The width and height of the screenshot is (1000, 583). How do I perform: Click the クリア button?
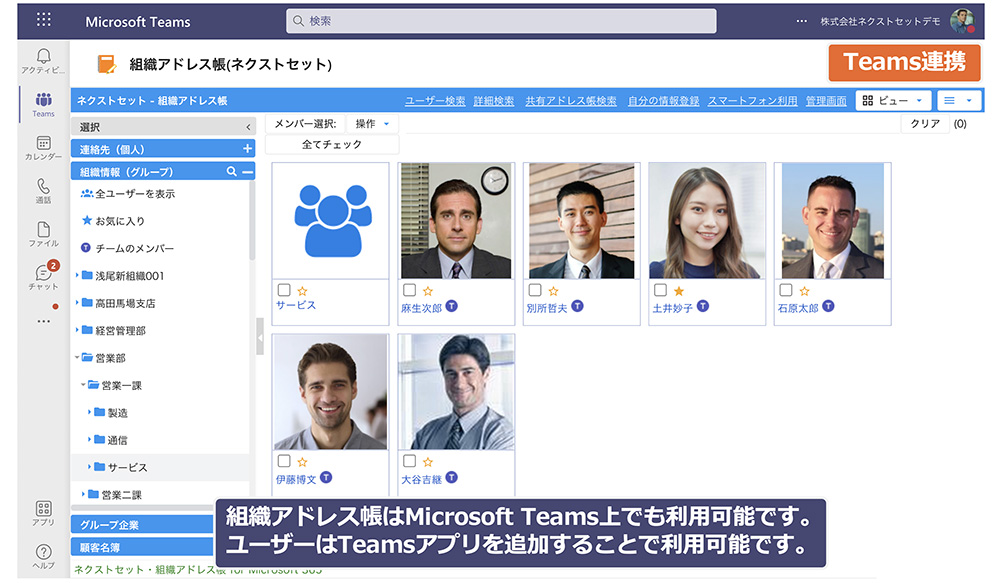click(x=925, y=123)
